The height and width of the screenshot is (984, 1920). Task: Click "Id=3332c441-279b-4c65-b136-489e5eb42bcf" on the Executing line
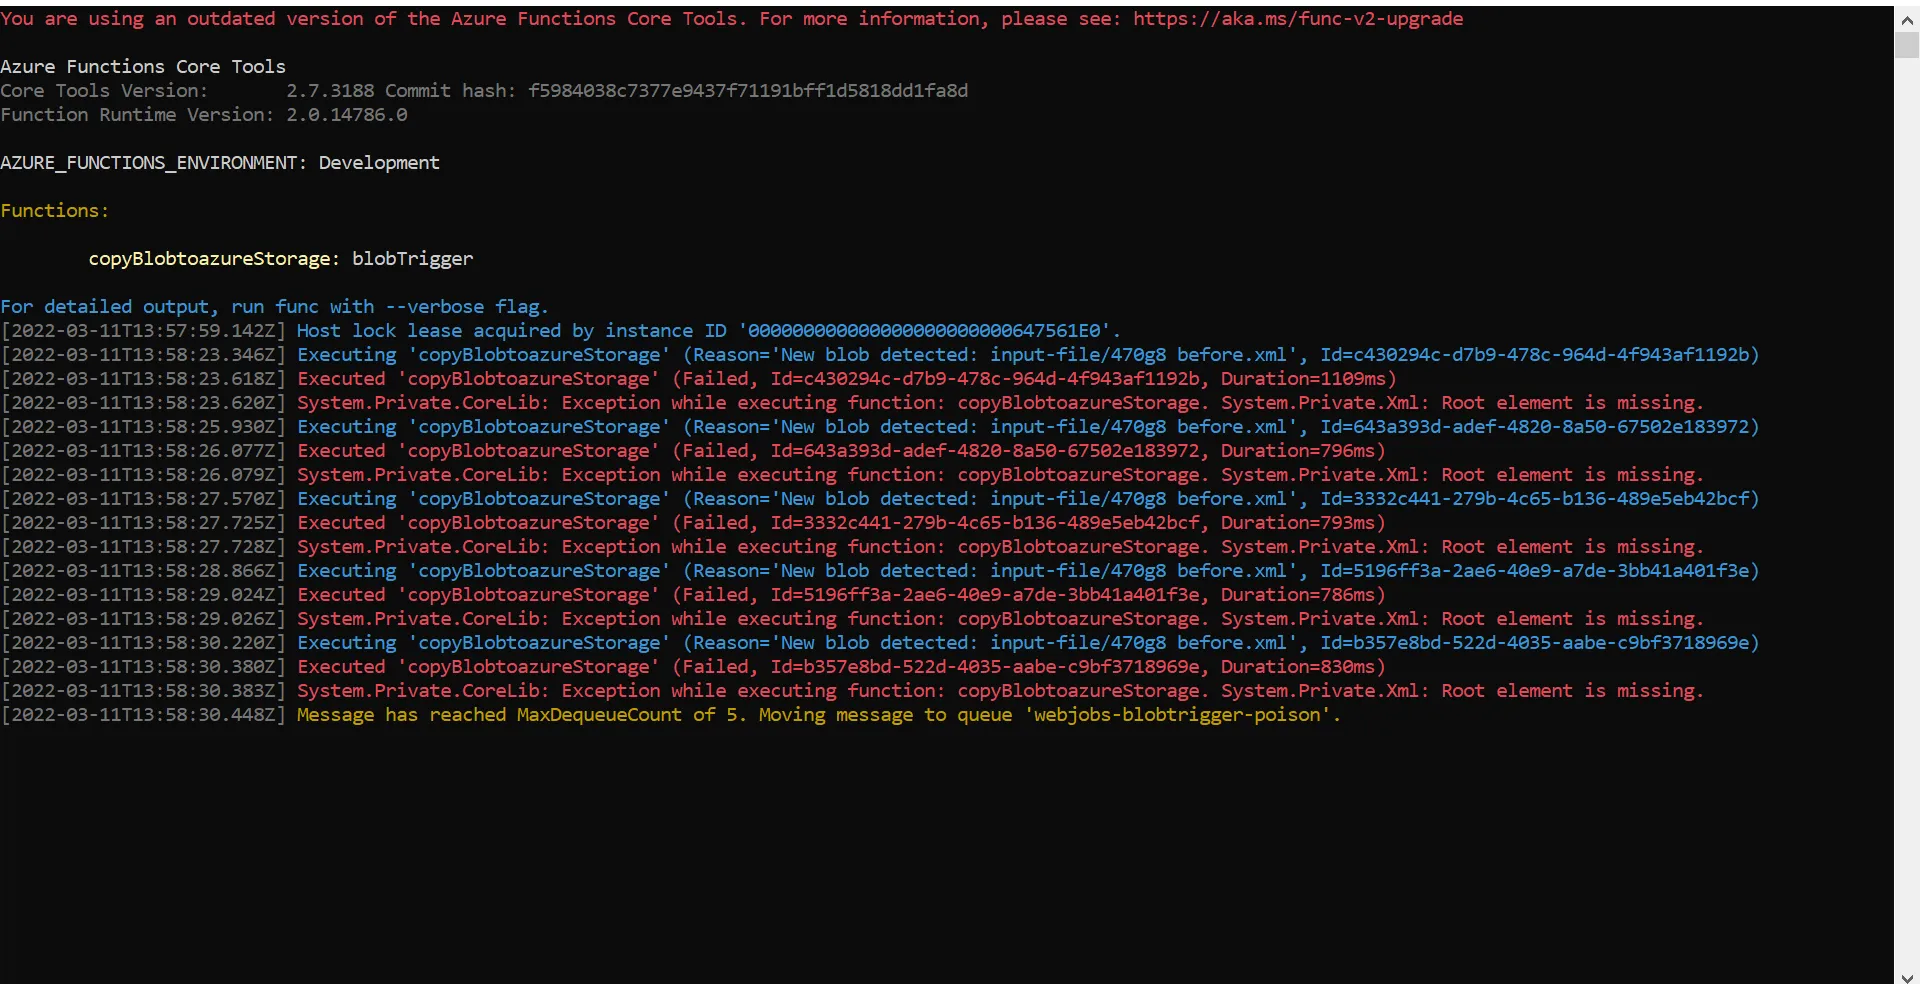(x=1534, y=499)
